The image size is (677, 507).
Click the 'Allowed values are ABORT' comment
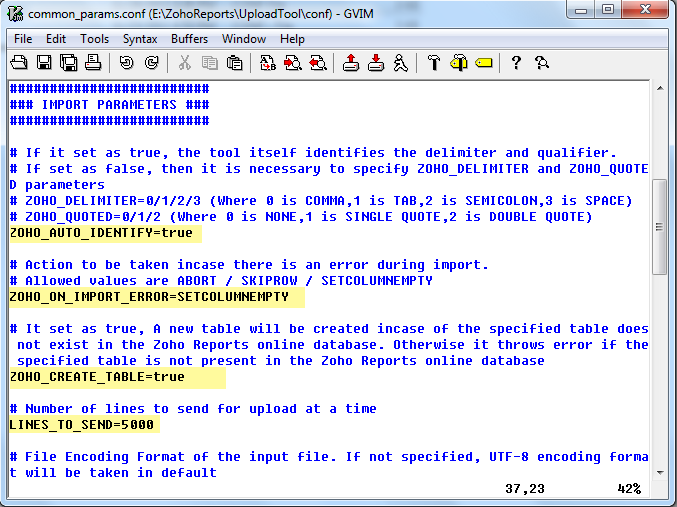click(x=221, y=281)
